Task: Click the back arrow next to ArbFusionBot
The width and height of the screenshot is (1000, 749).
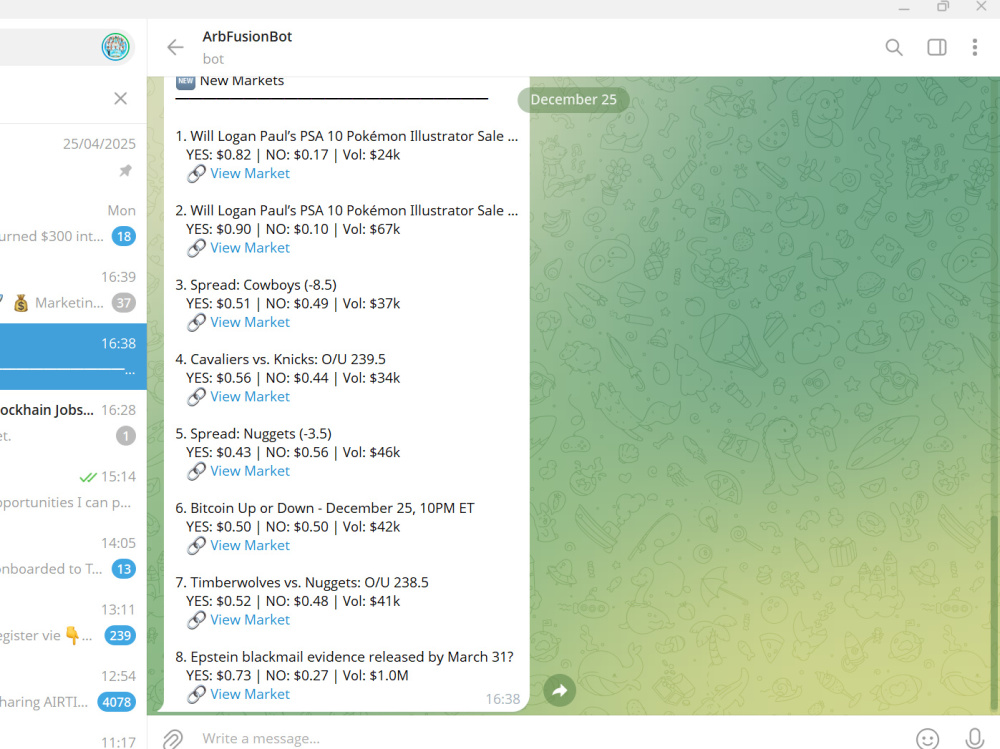Action: click(x=175, y=47)
